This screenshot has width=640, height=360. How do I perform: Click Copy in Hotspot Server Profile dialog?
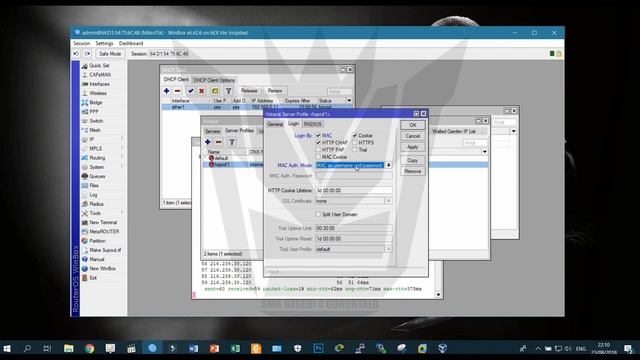tap(413, 160)
